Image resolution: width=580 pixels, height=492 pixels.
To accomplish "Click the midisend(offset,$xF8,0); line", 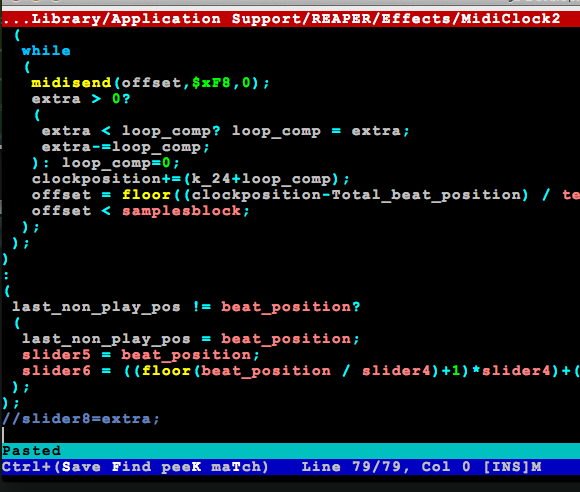I will pos(150,82).
